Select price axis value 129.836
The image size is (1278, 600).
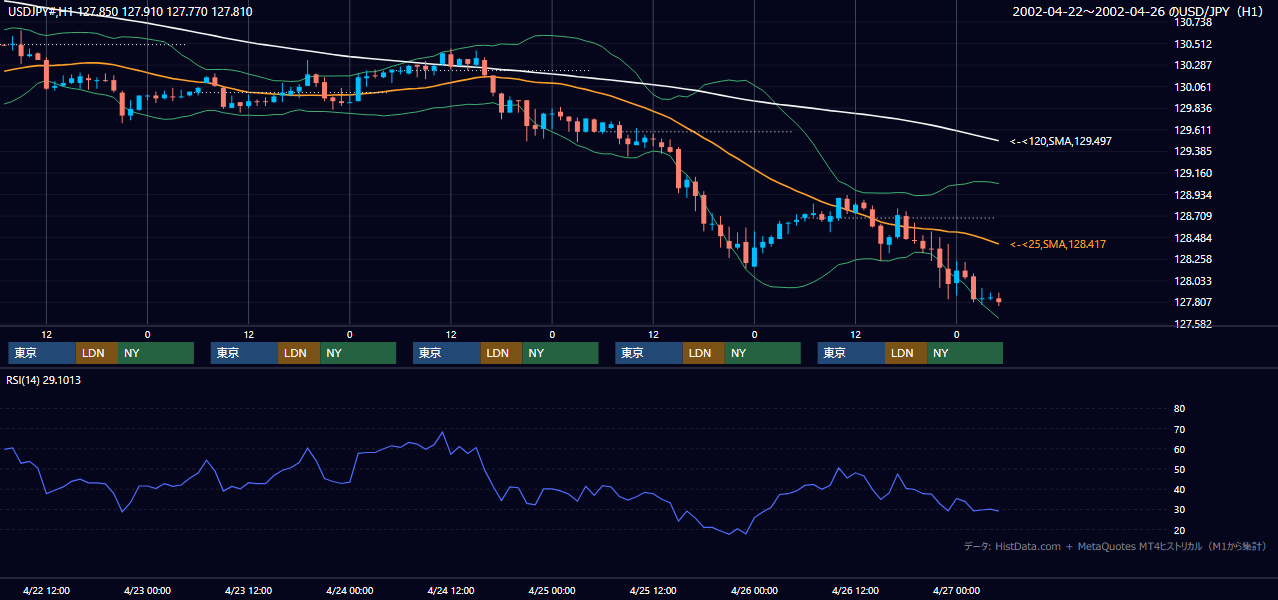tap(1193, 108)
